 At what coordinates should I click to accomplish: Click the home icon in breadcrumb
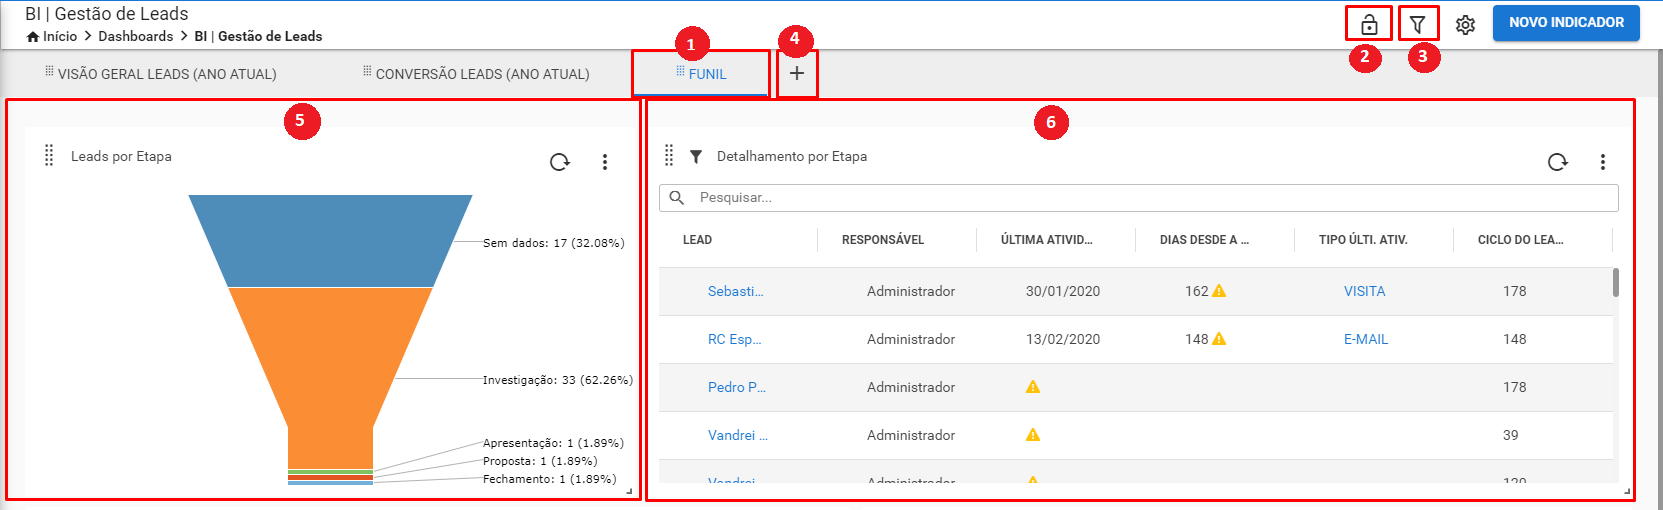click(33, 36)
